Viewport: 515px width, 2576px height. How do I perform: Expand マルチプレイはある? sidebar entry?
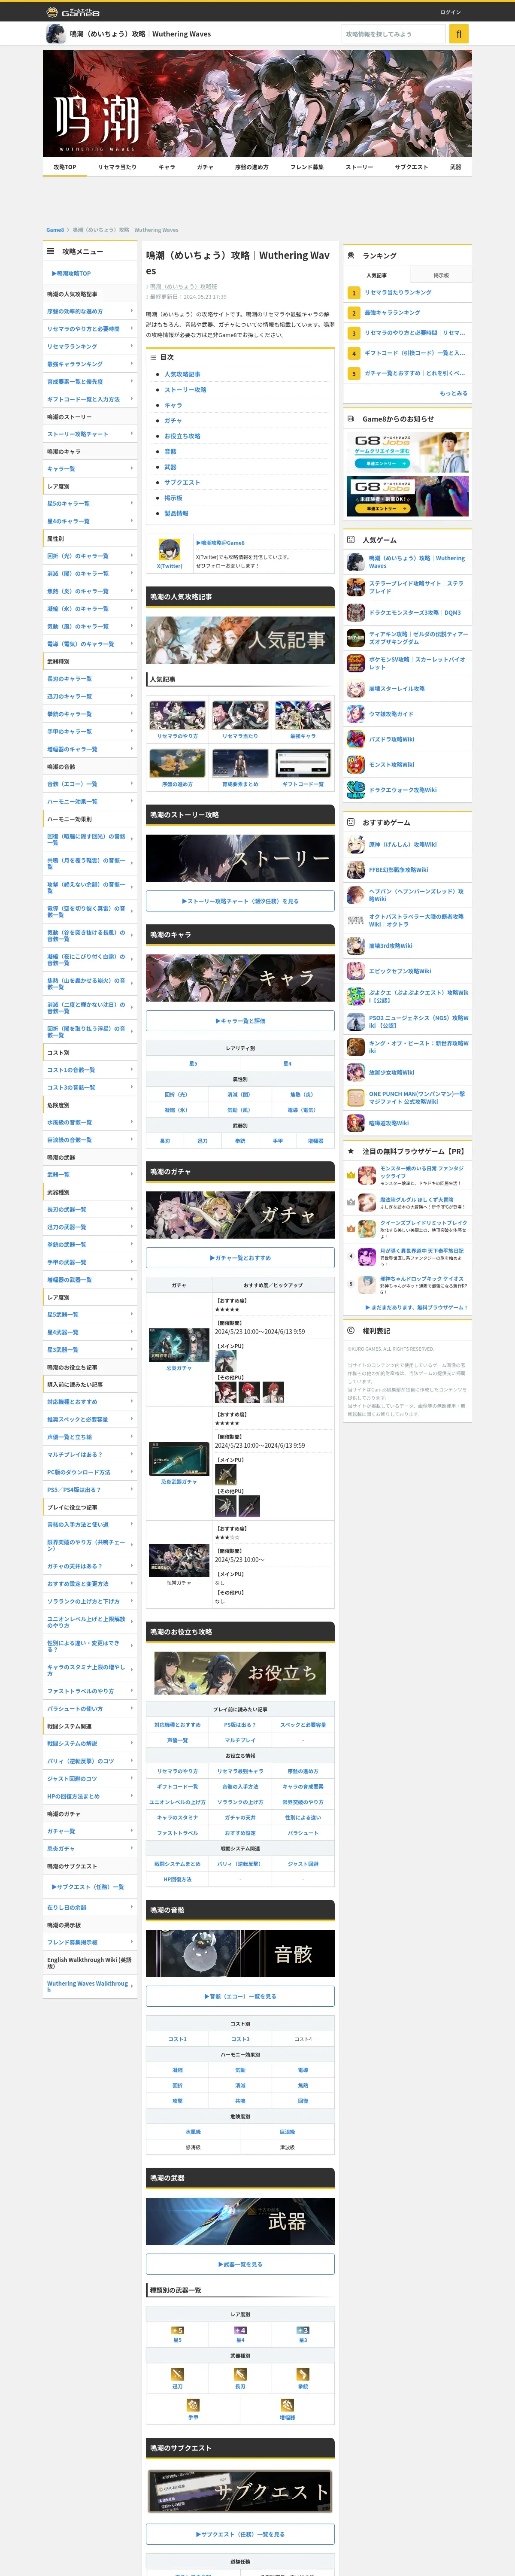90,1455
